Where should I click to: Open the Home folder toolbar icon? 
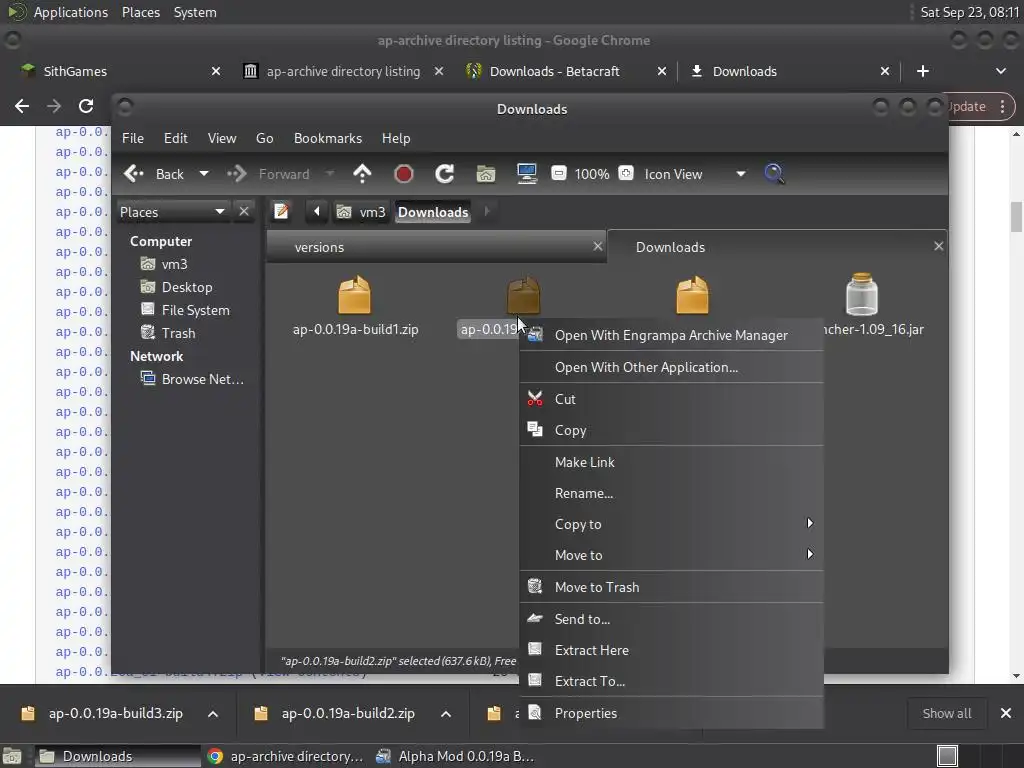click(x=485, y=174)
